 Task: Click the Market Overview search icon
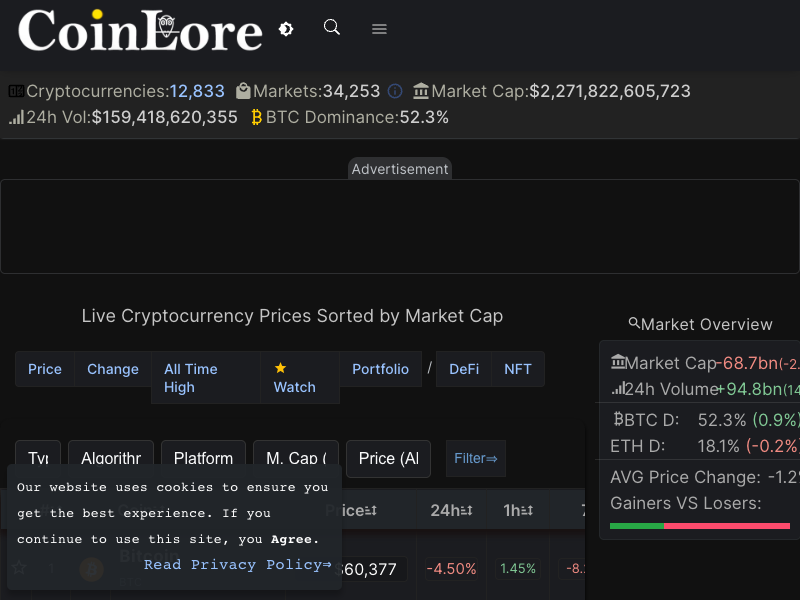[x=634, y=322]
